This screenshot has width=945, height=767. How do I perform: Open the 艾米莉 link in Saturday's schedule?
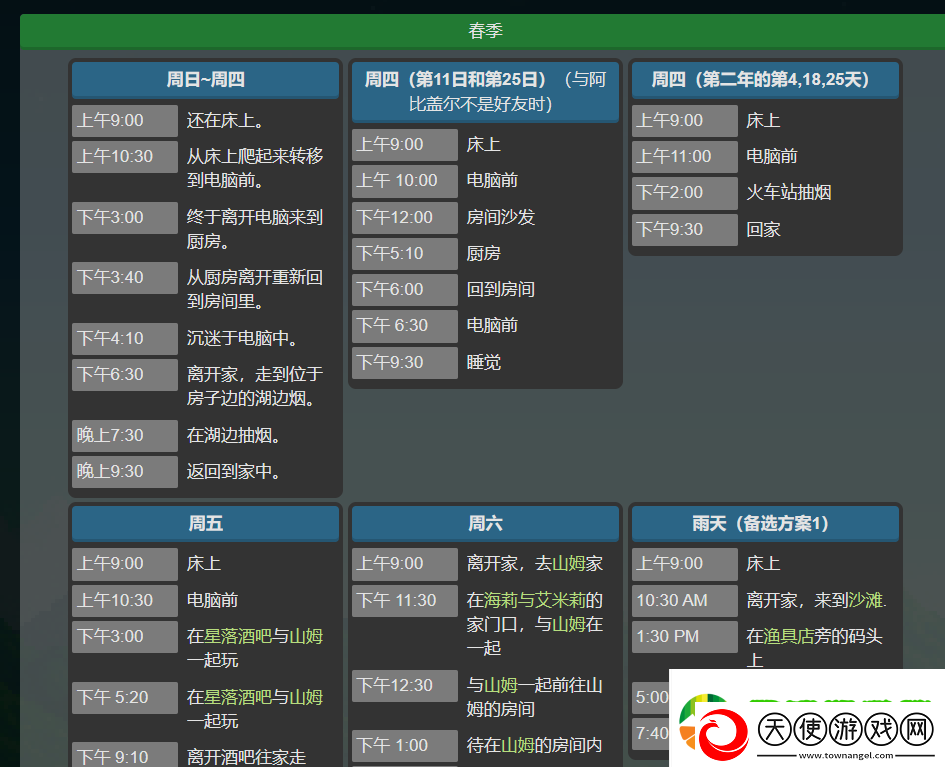pos(560,600)
